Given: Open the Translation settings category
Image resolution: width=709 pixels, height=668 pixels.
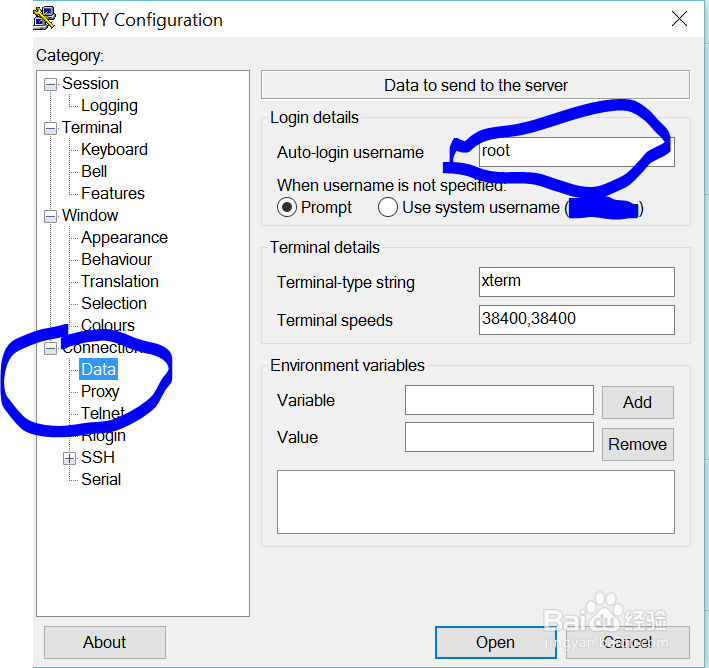Looking at the screenshot, I should (x=120, y=281).
